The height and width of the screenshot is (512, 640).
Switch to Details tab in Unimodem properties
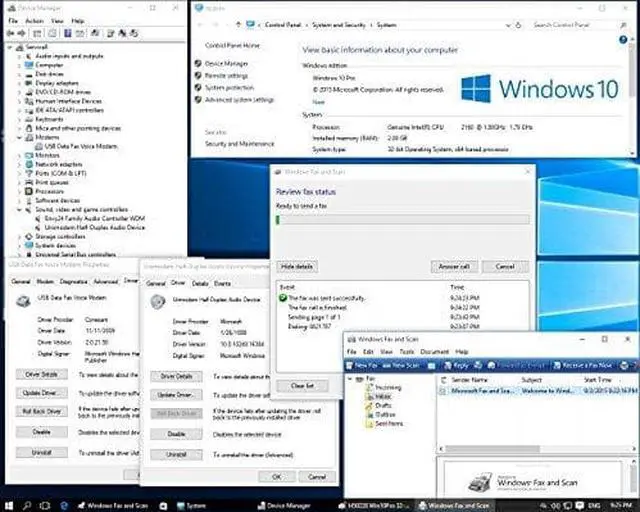[200, 283]
